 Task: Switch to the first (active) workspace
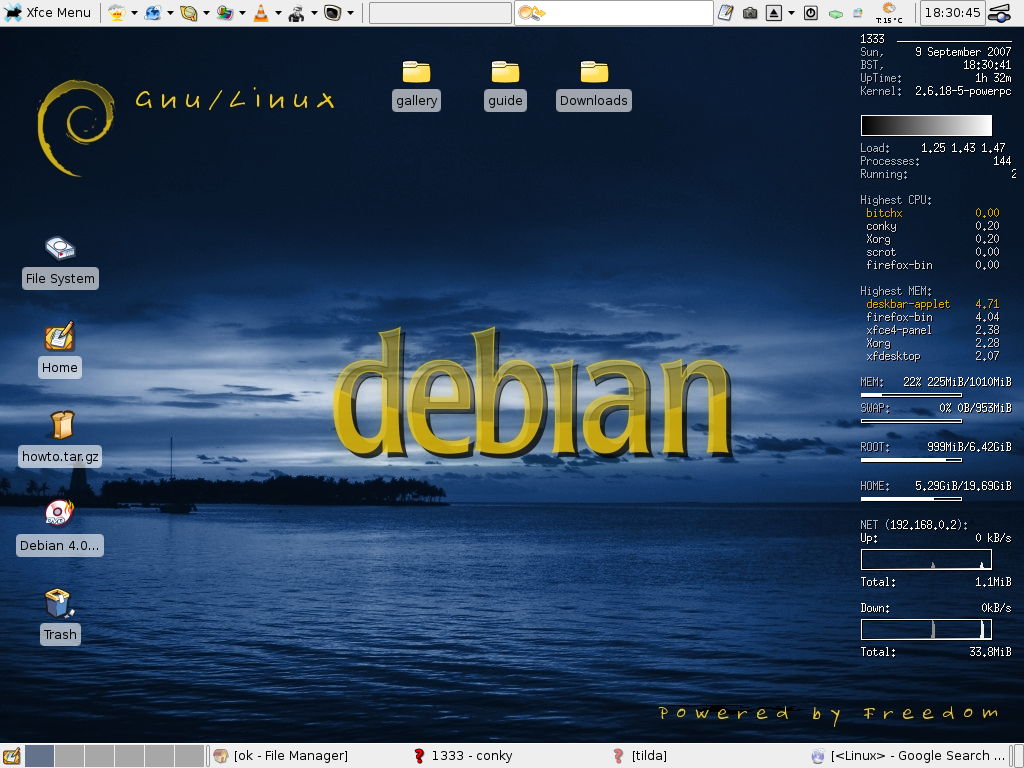[x=39, y=756]
